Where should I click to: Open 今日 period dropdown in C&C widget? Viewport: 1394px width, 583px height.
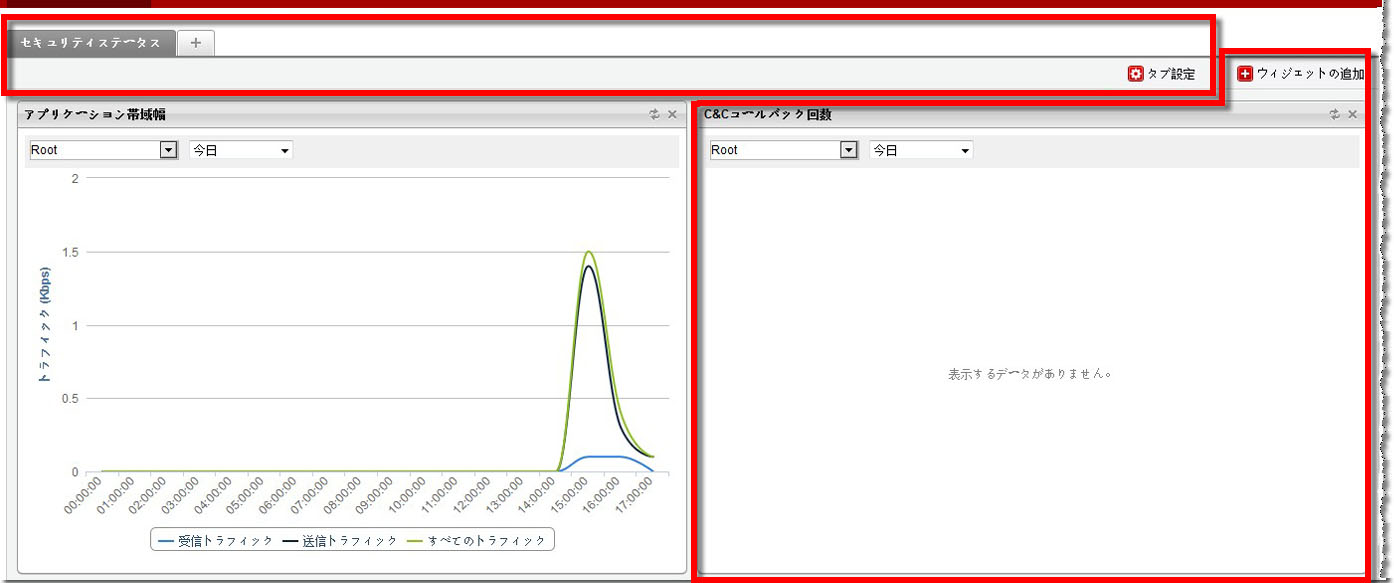coord(921,150)
